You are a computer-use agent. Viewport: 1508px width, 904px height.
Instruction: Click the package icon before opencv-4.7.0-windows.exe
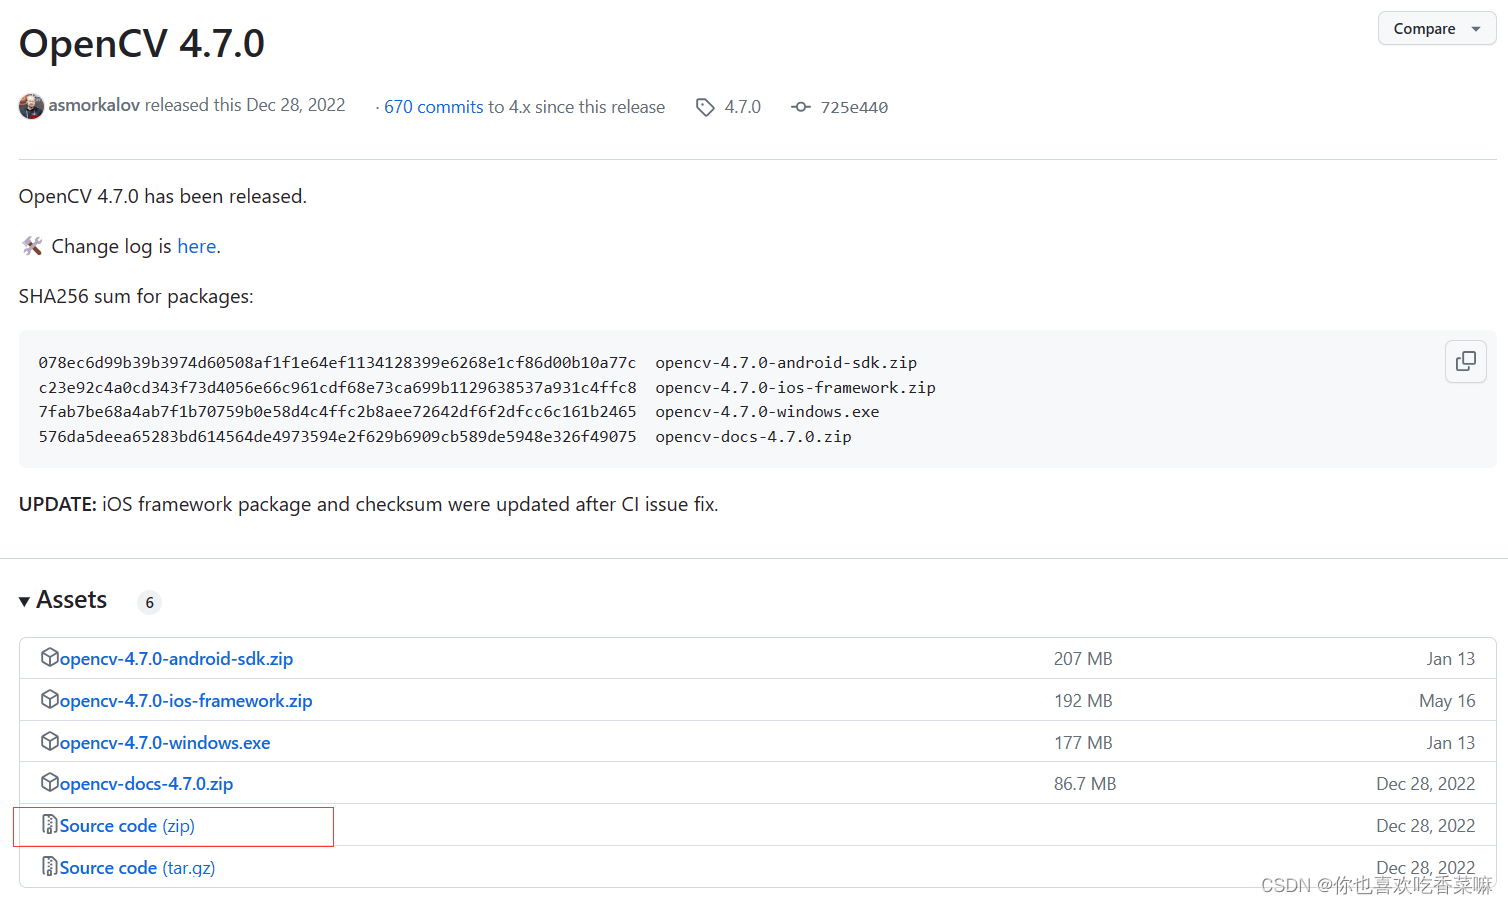point(48,742)
